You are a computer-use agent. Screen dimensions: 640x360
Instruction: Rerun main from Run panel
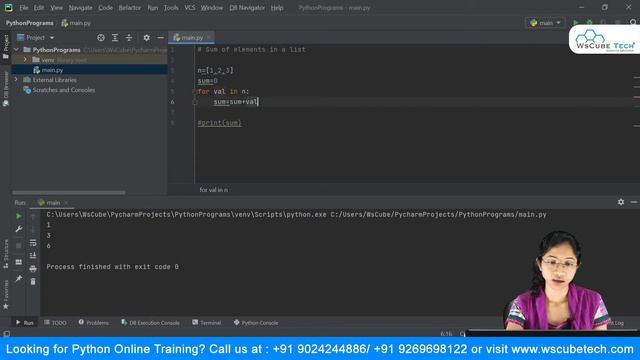[x=19, y=216]
